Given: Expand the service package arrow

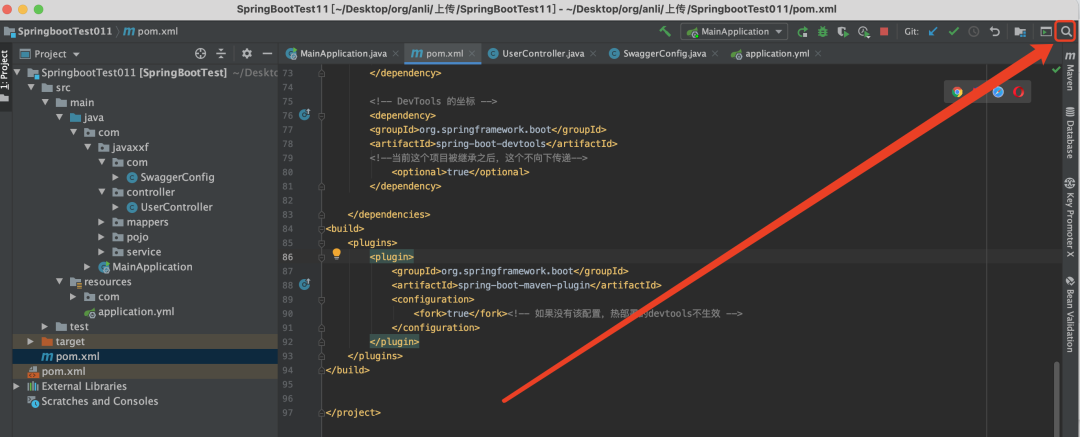Looking at the screenshot, I should tap(101, 252).
